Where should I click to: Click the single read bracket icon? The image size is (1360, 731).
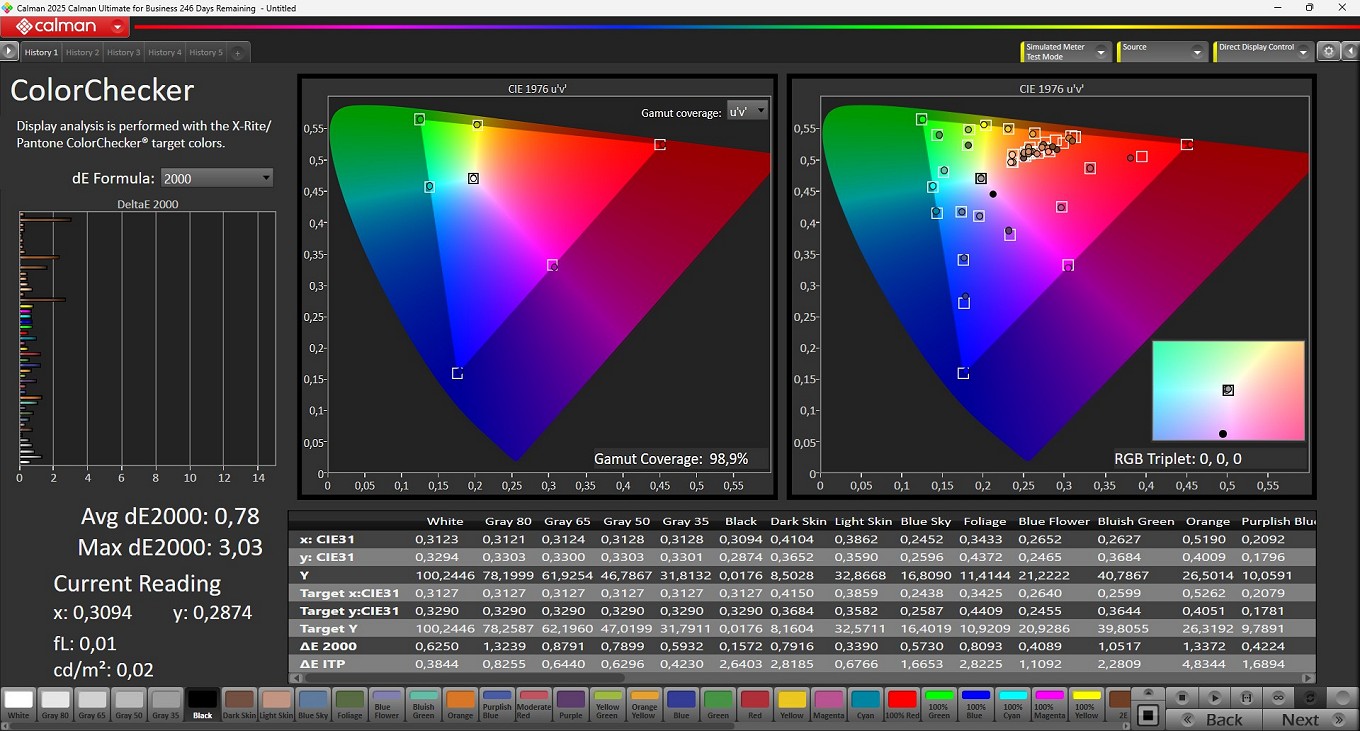[x=1246, y=696]
